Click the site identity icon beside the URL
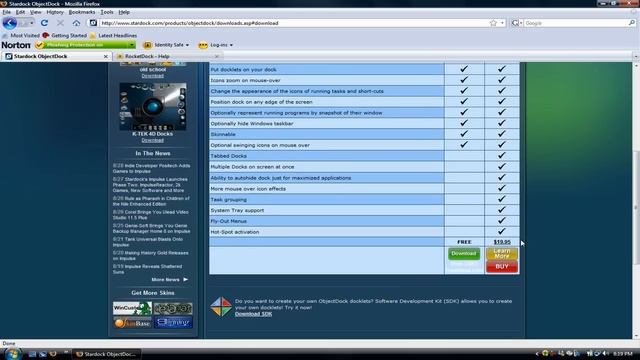This screenshot has width=640, height=360. (x=93, y=23)
